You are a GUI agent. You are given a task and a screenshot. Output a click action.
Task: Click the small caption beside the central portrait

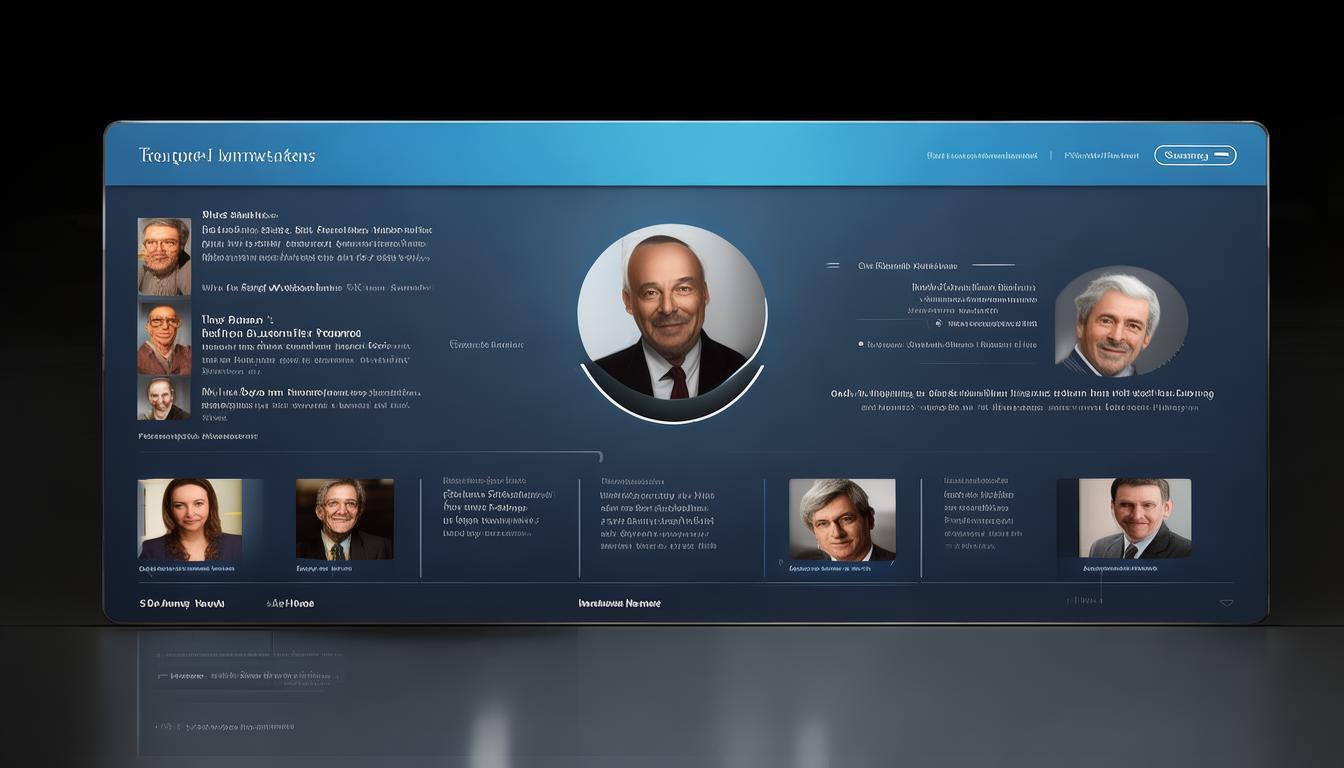pos(486,345)
